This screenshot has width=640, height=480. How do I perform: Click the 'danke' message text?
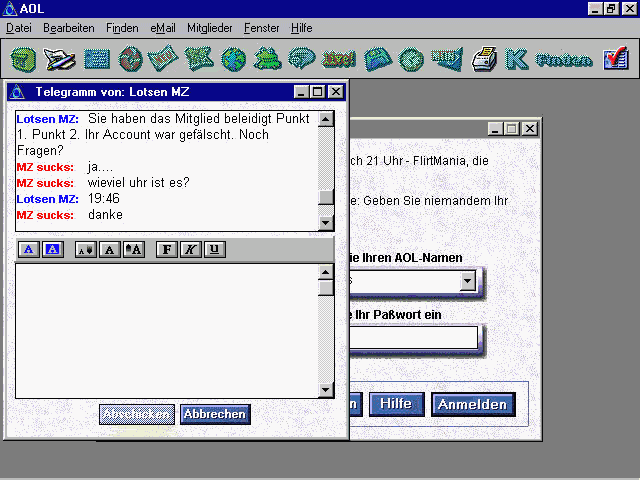105,215
